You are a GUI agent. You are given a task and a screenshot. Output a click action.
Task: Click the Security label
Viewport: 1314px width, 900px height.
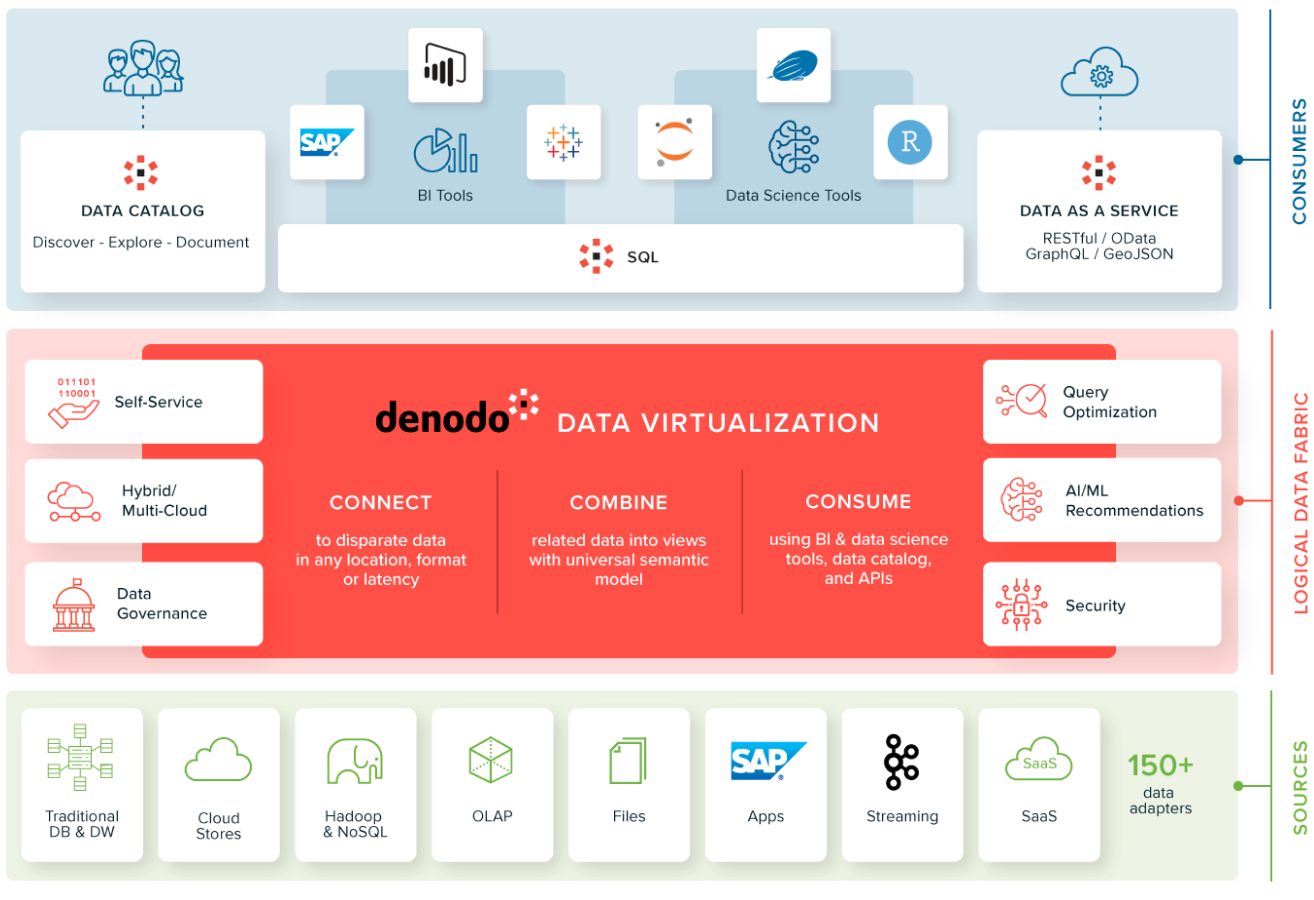1095,606
